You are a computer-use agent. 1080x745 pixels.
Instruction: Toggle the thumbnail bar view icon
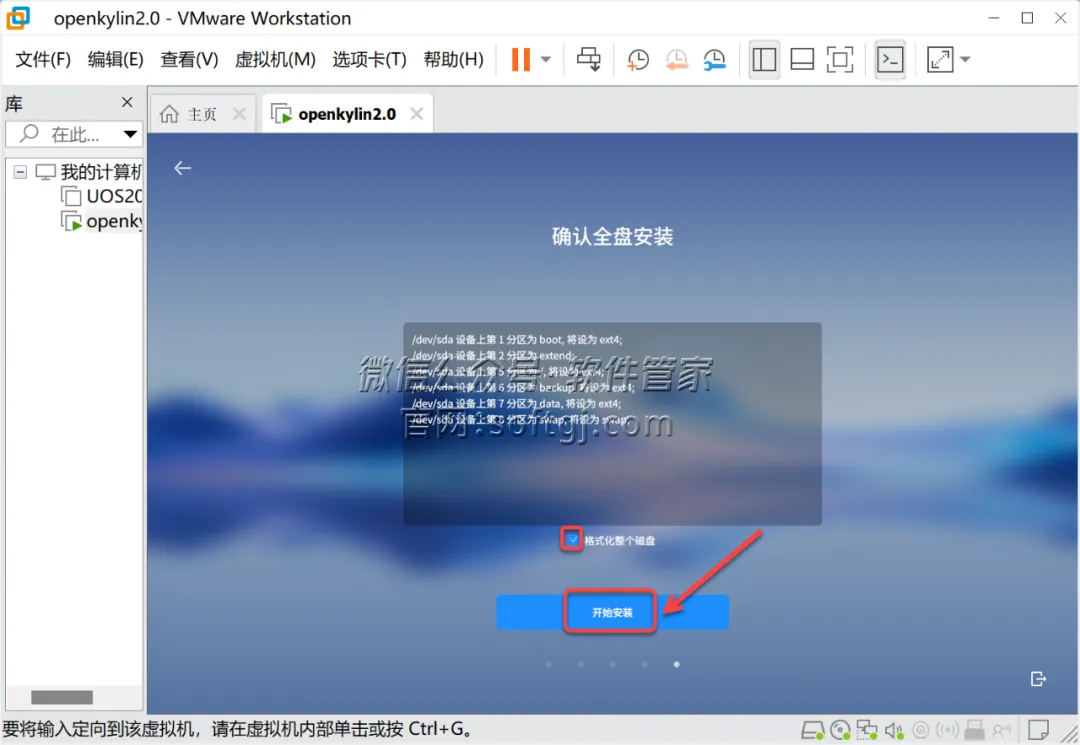coord(802,59)
